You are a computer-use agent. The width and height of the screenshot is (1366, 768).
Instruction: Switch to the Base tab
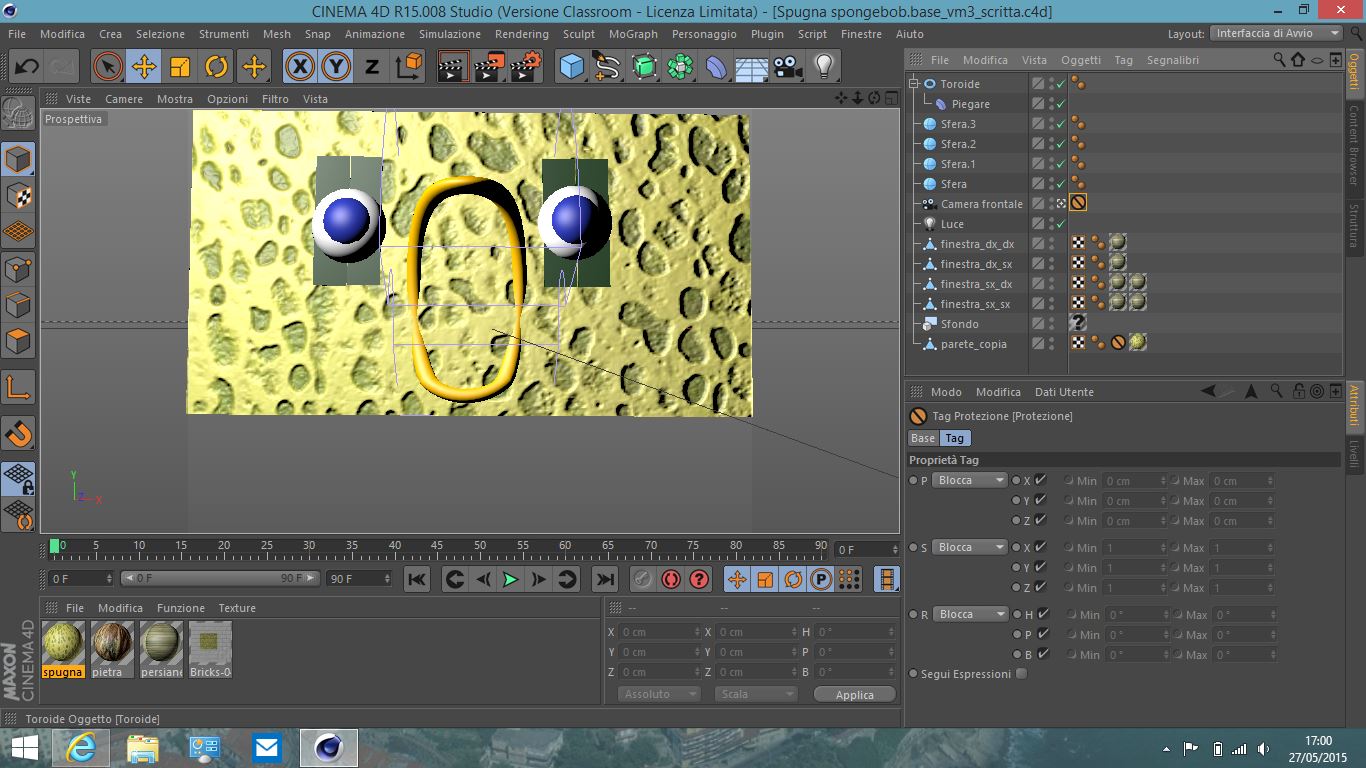point(922,438)
